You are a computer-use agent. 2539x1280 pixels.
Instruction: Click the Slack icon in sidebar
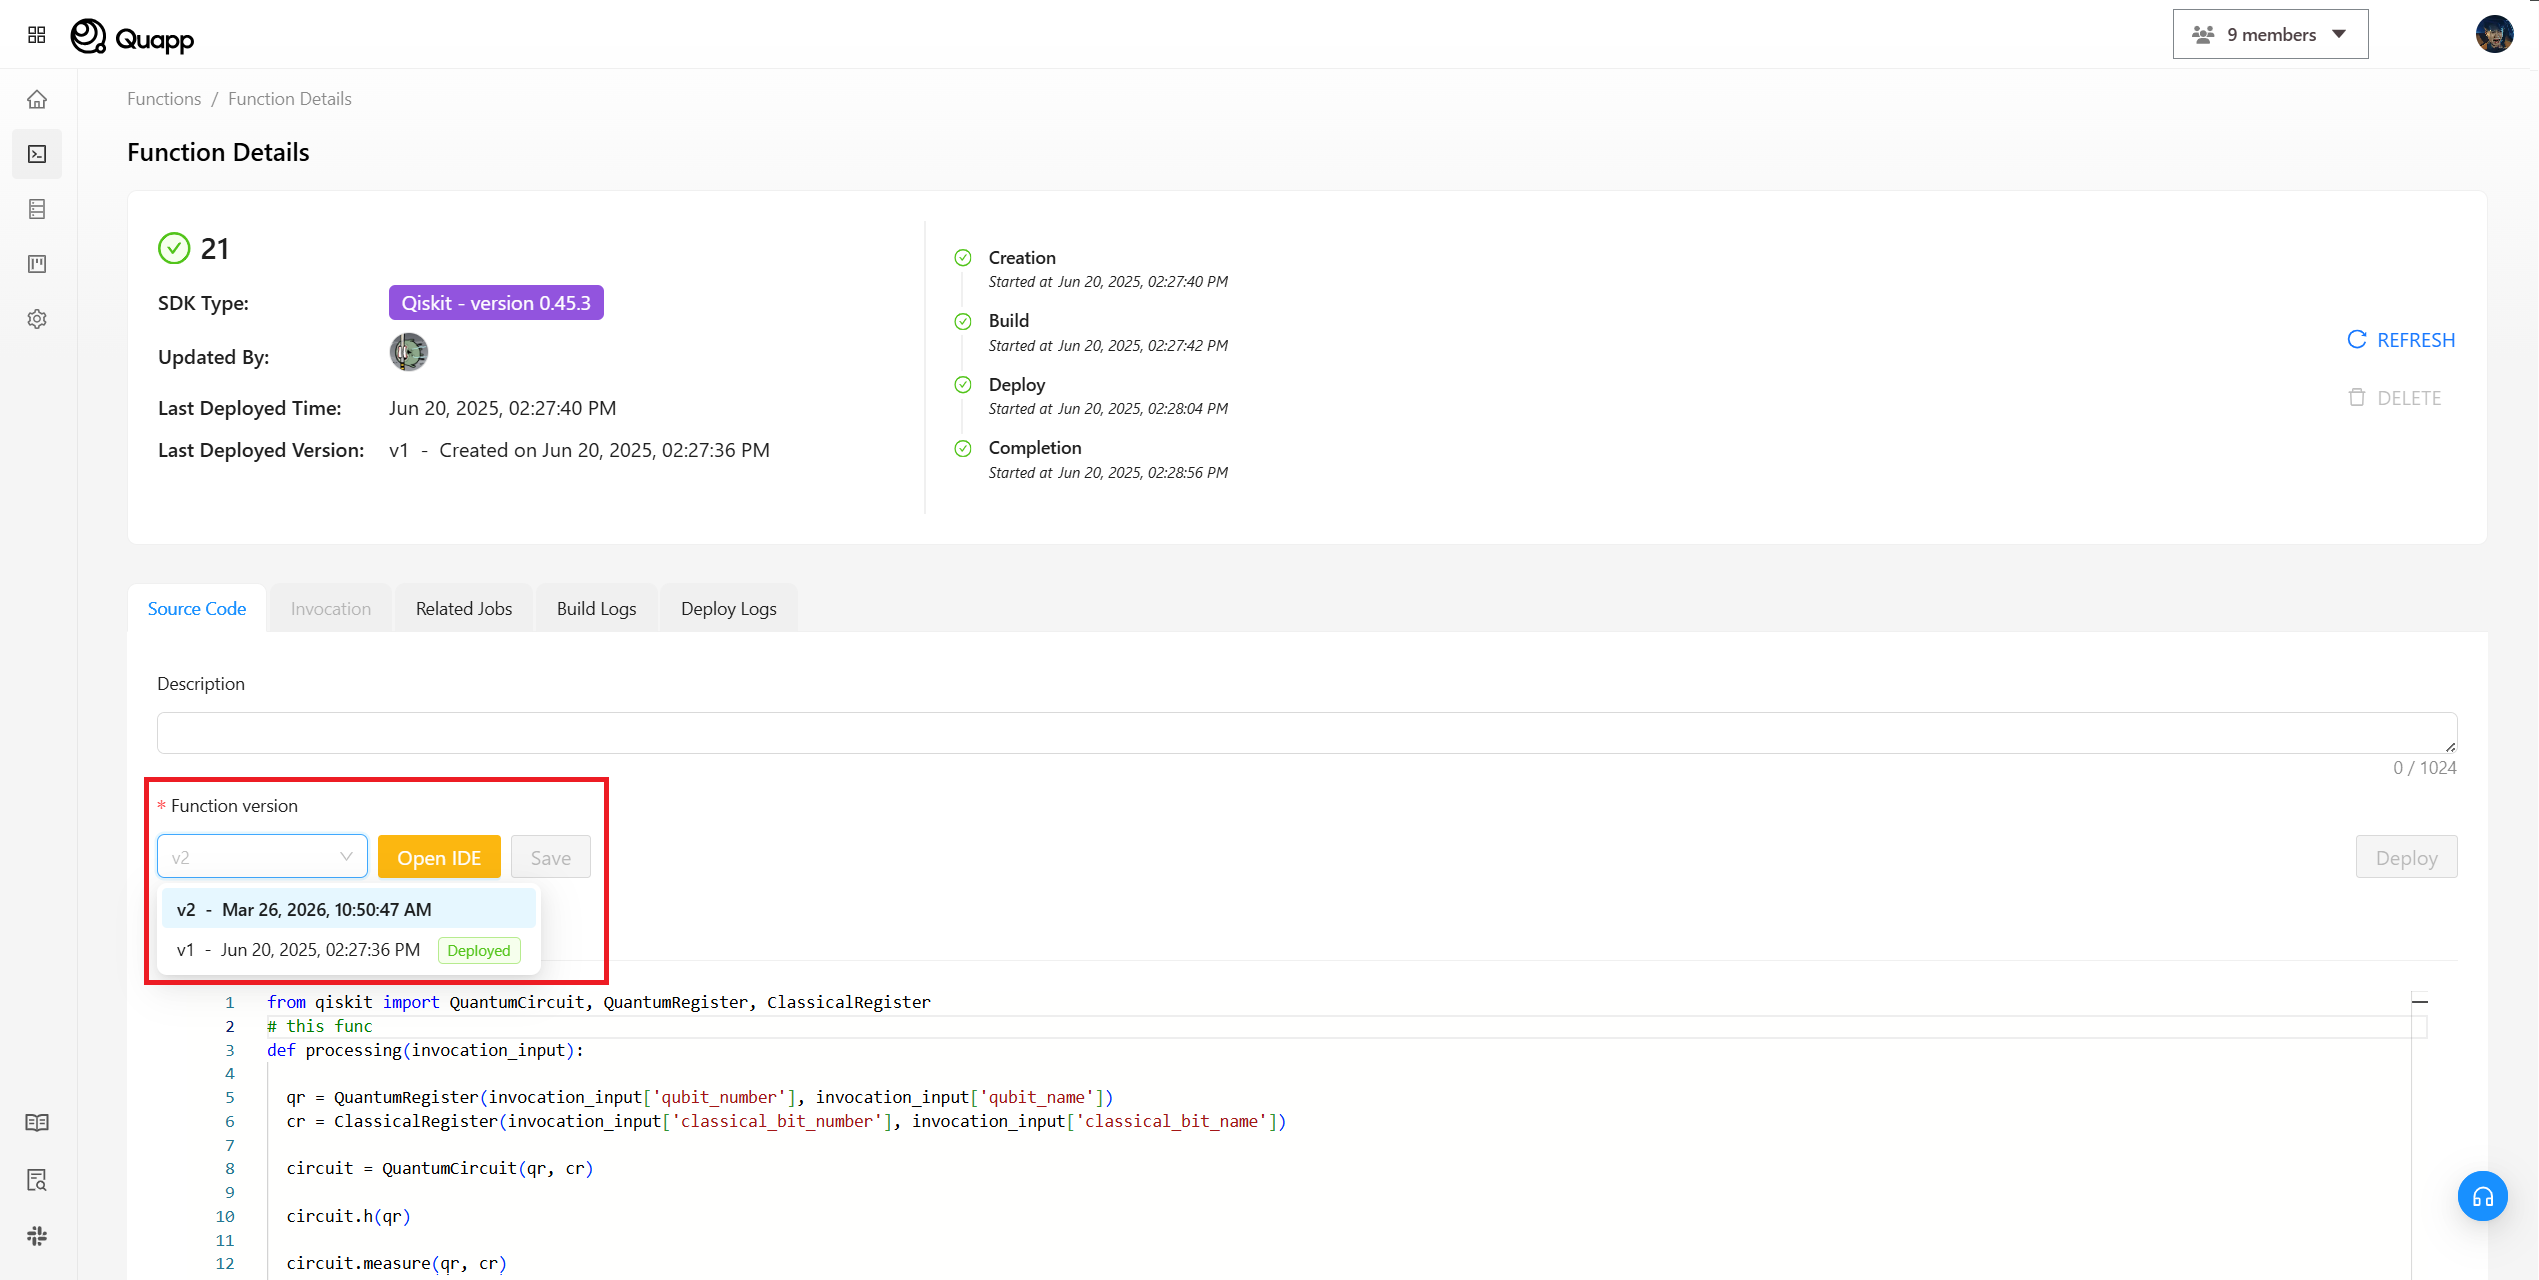point(37,1236)
